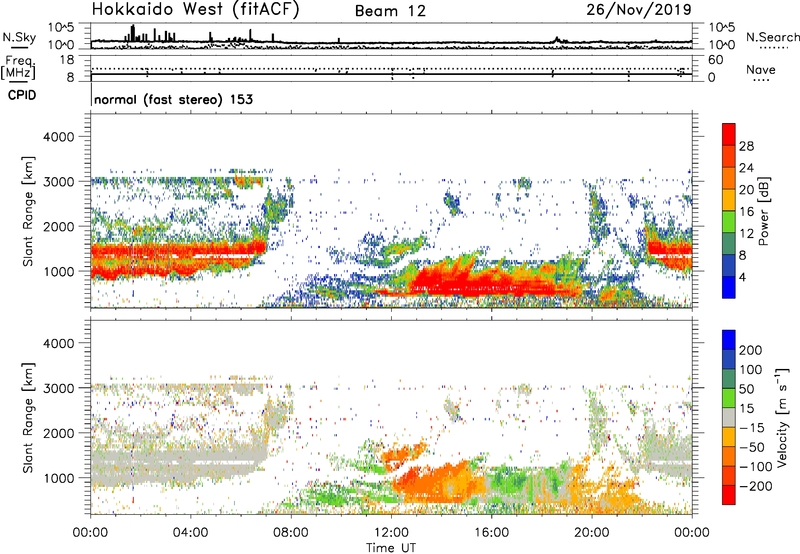Select the velocity panel's "Slant Range [km]" label

pos(28,417)
